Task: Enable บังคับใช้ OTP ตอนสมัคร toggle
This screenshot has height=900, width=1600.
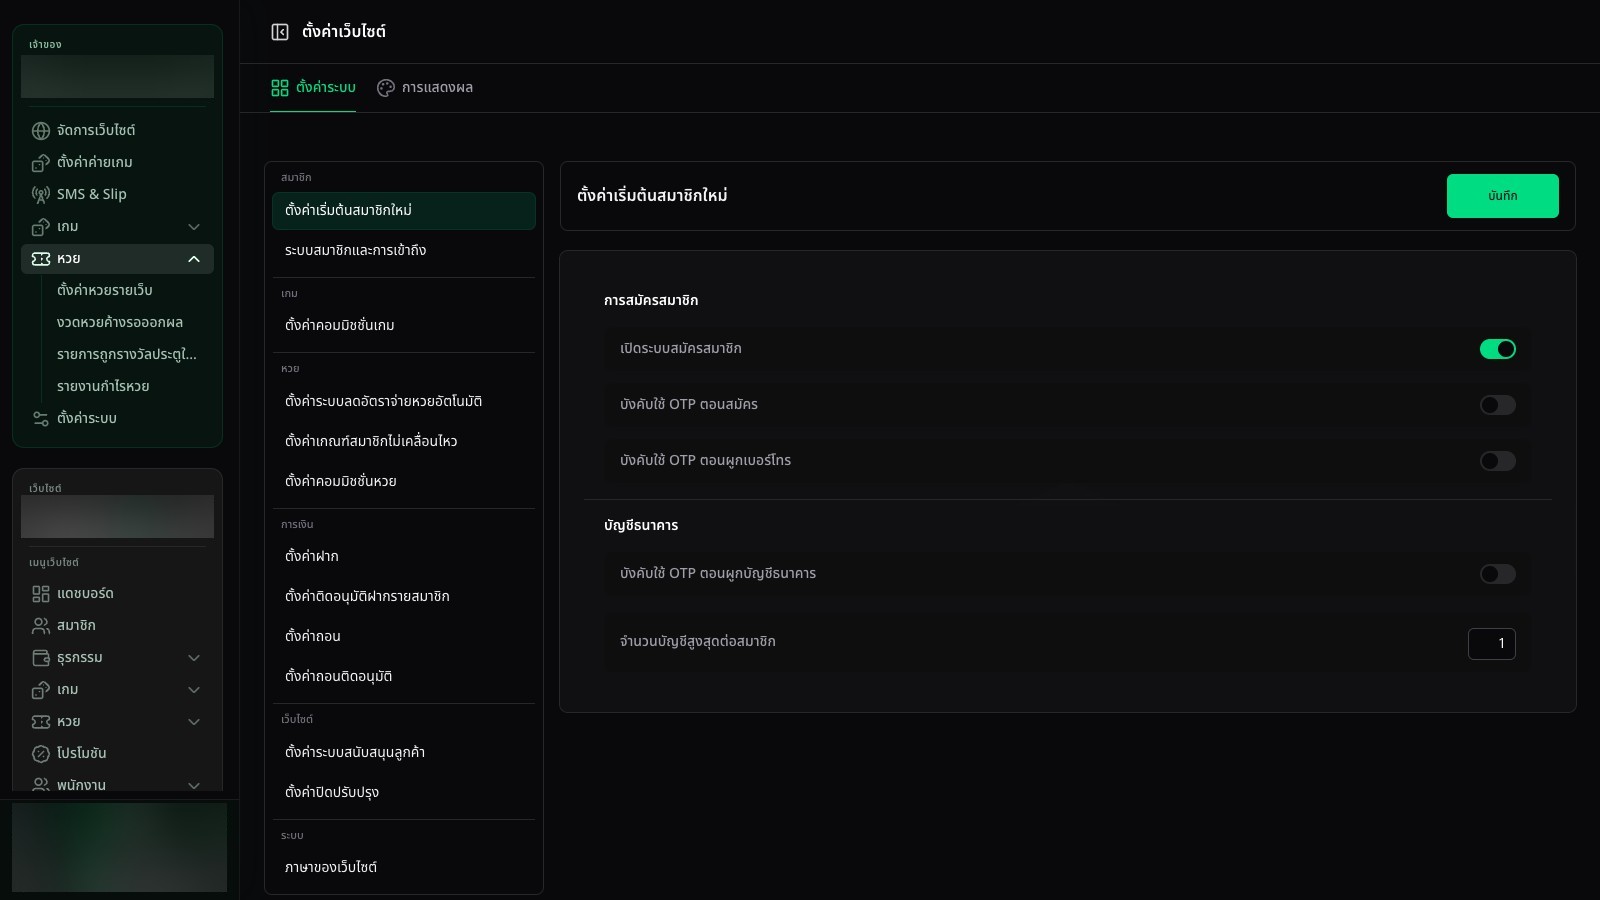Action: [x=1498, y=405]
